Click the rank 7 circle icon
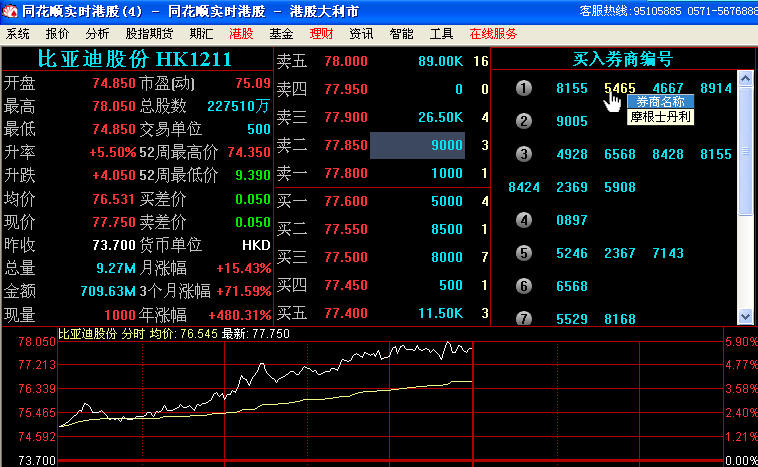Image resolution: width=758 pixels, height=467 pixels. [x=523, y=319]
